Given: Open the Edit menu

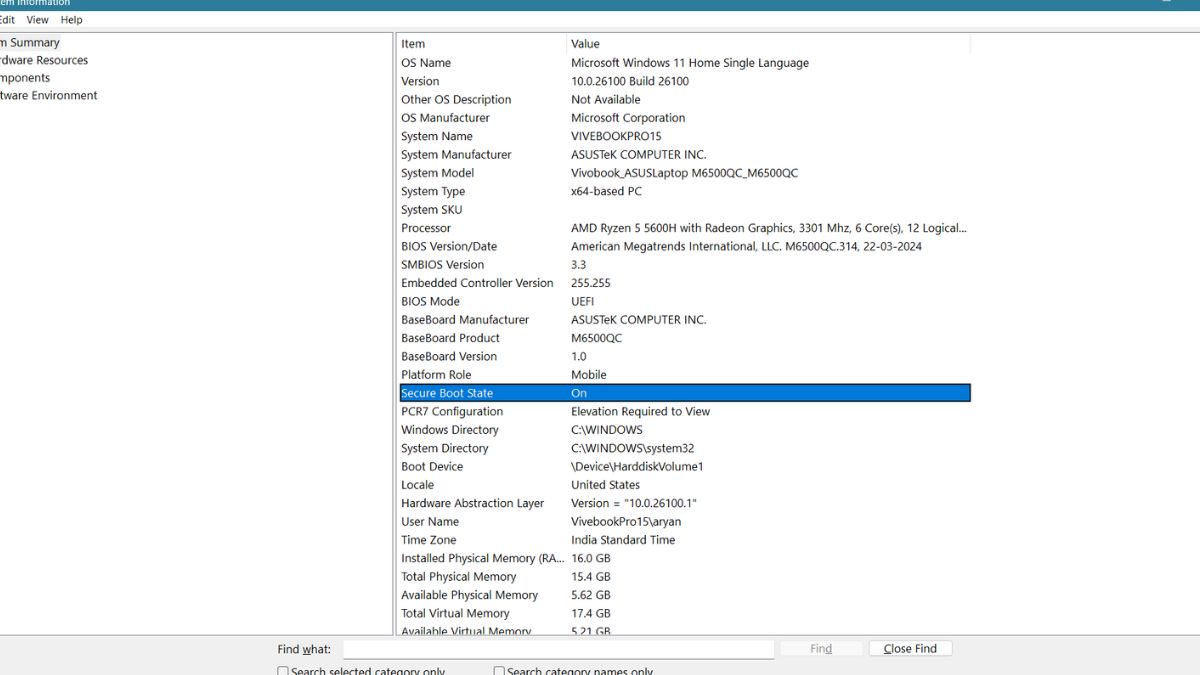Looking at the screenshot, I should coord(7,20).
